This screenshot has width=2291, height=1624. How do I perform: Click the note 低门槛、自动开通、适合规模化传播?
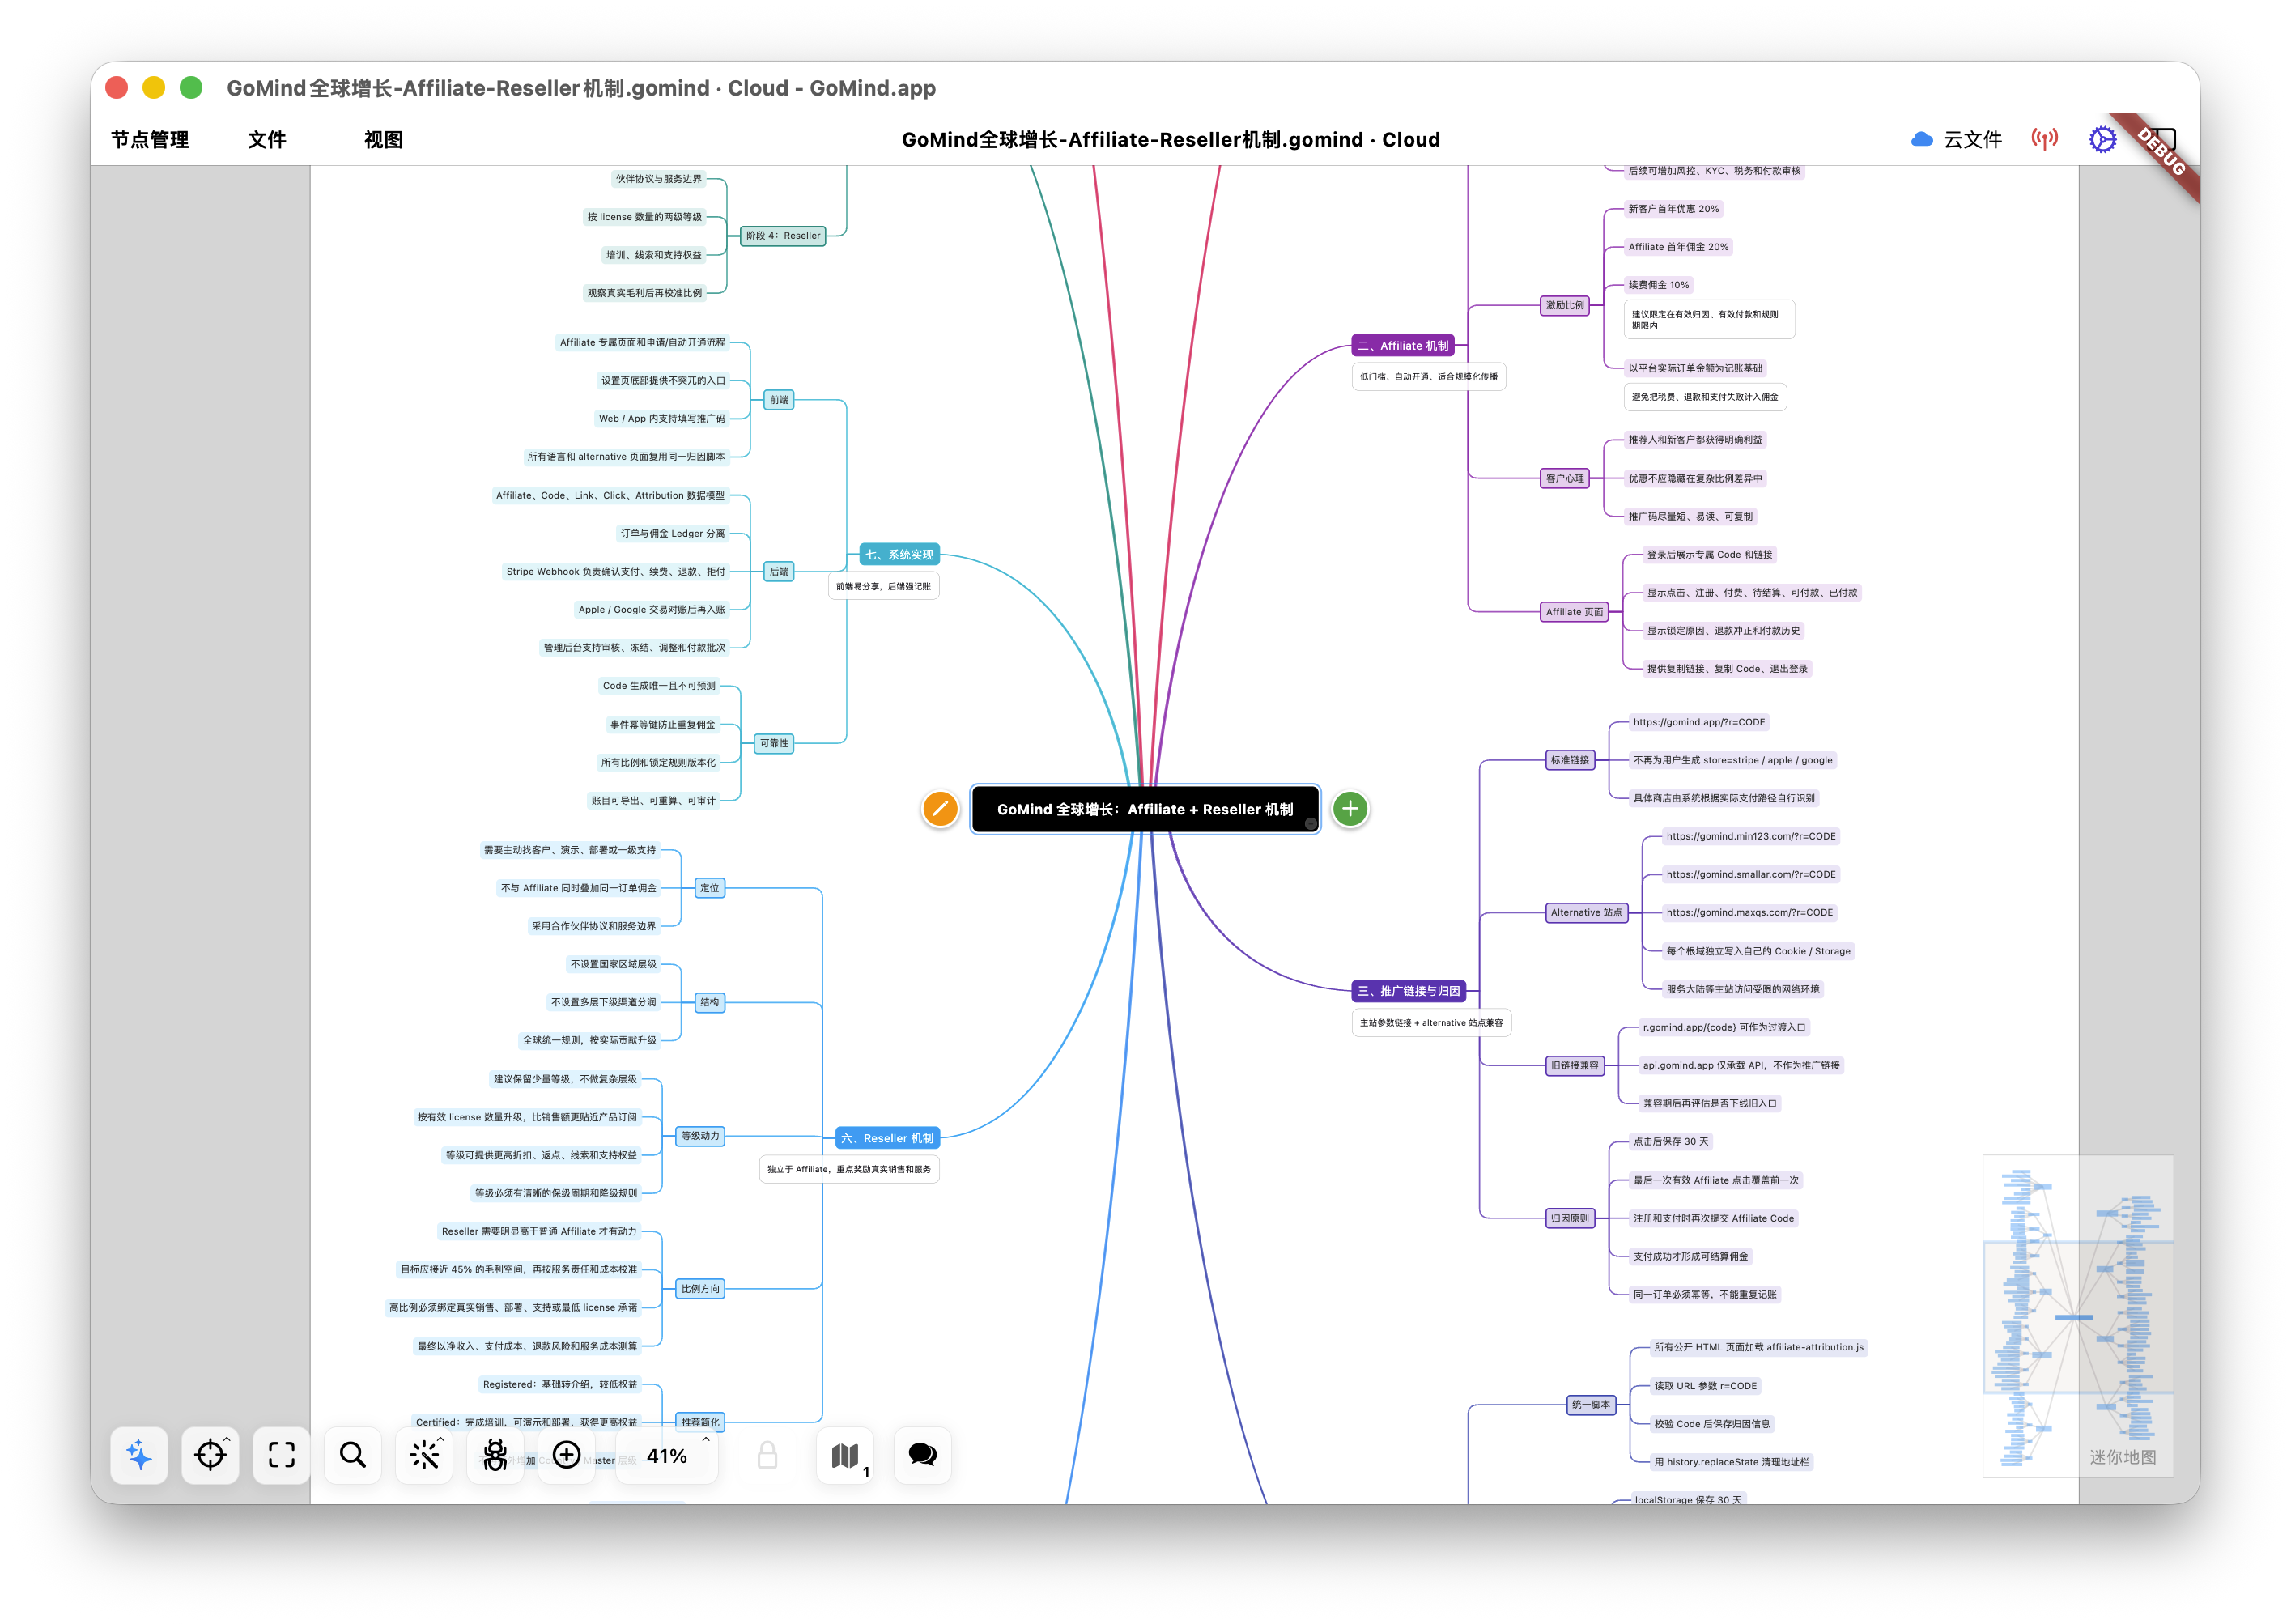pos(1429,377)
